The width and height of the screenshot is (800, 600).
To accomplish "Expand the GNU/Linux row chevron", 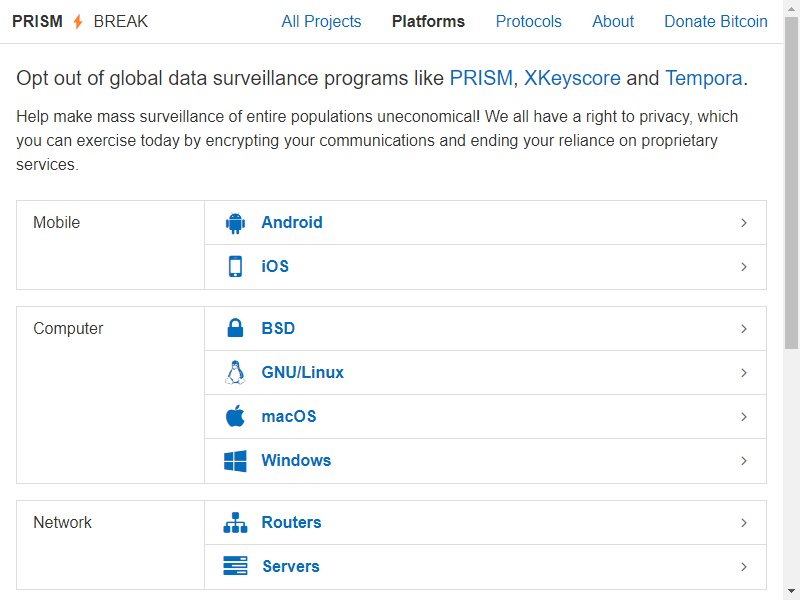I will click(x=744, y=373).
